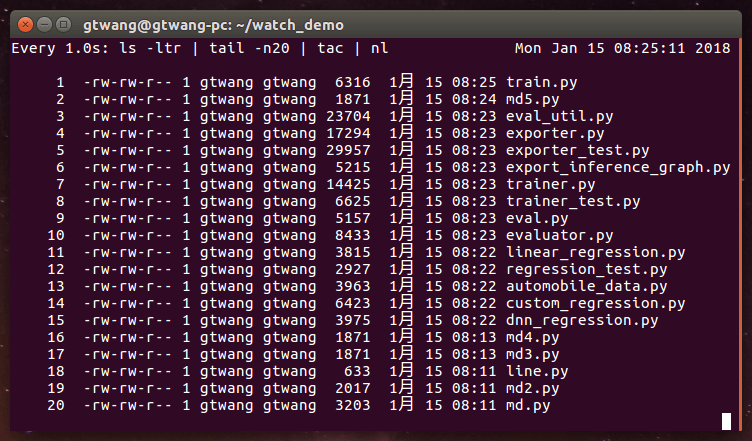This screenshot has height=441, width=752.
Task: Click the white terminal cursor block
Action: pyautogui.click(x=726, y=421)
